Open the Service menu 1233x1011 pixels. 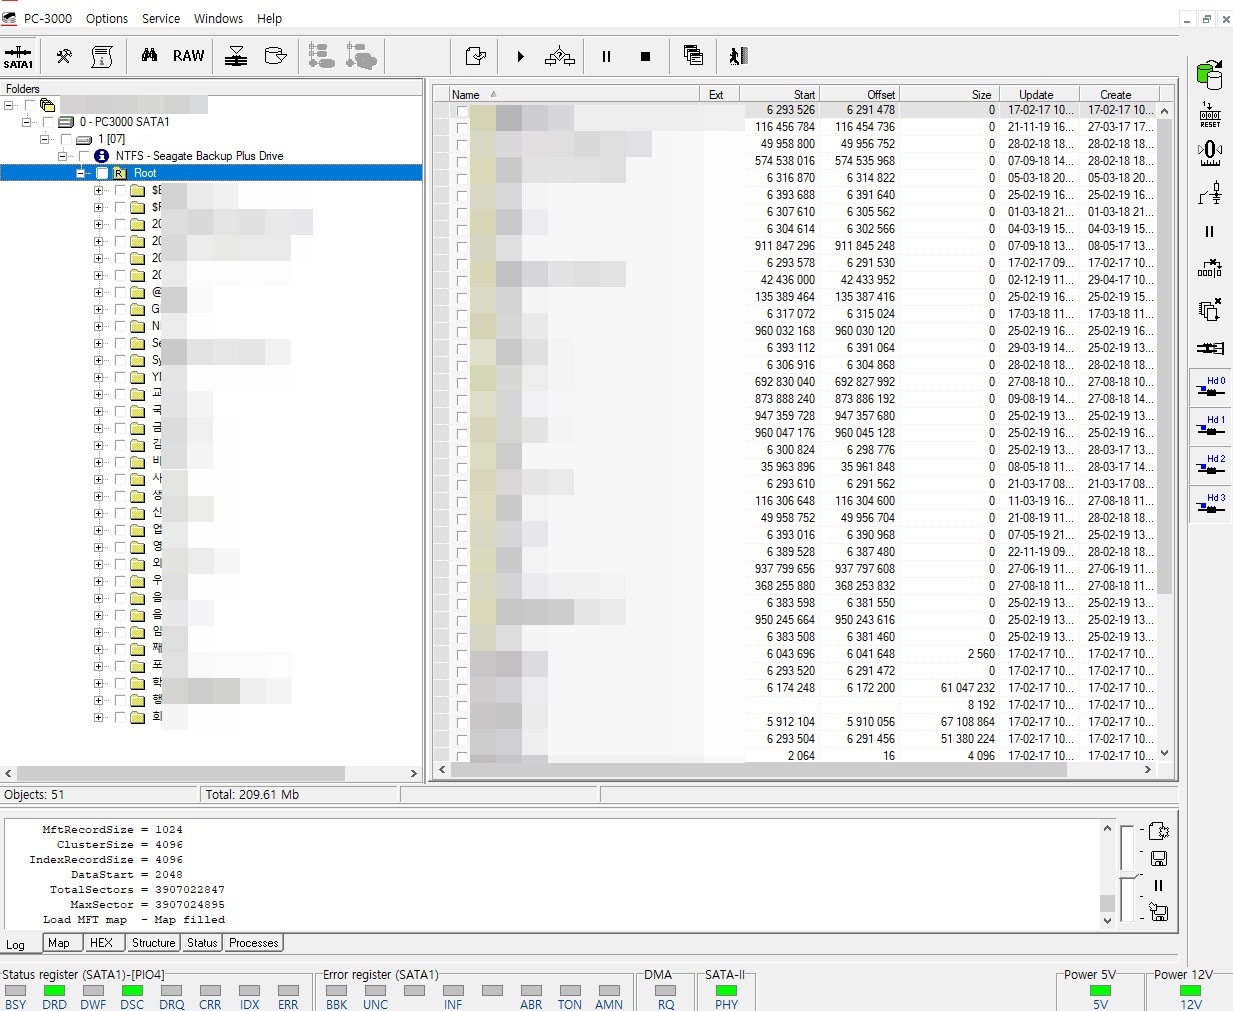click(x=161, y=18)
